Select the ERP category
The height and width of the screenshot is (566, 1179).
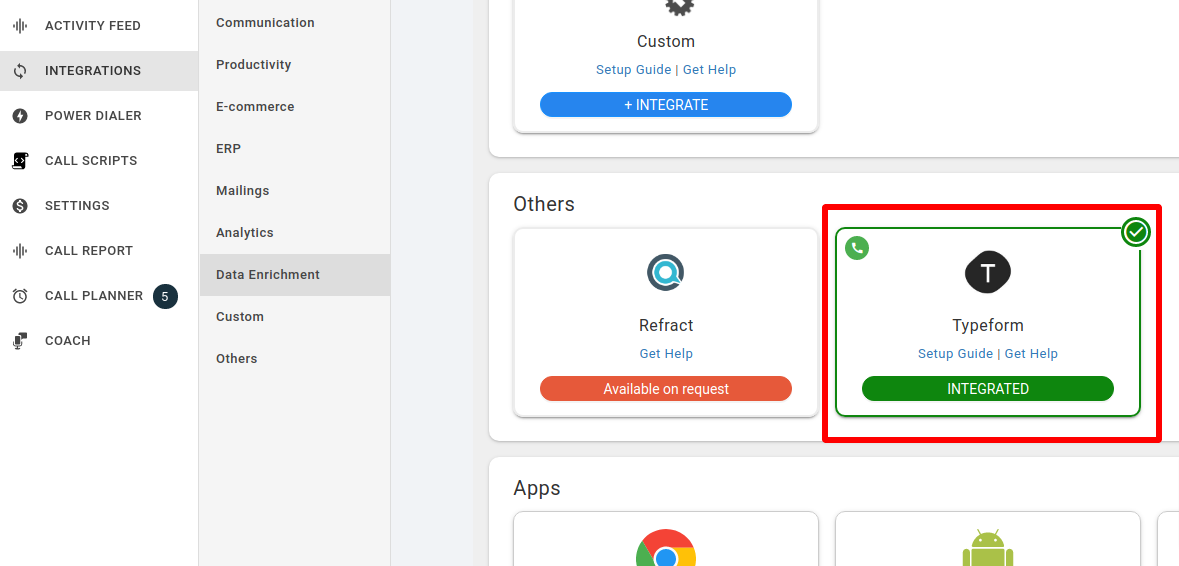point(295,149)
